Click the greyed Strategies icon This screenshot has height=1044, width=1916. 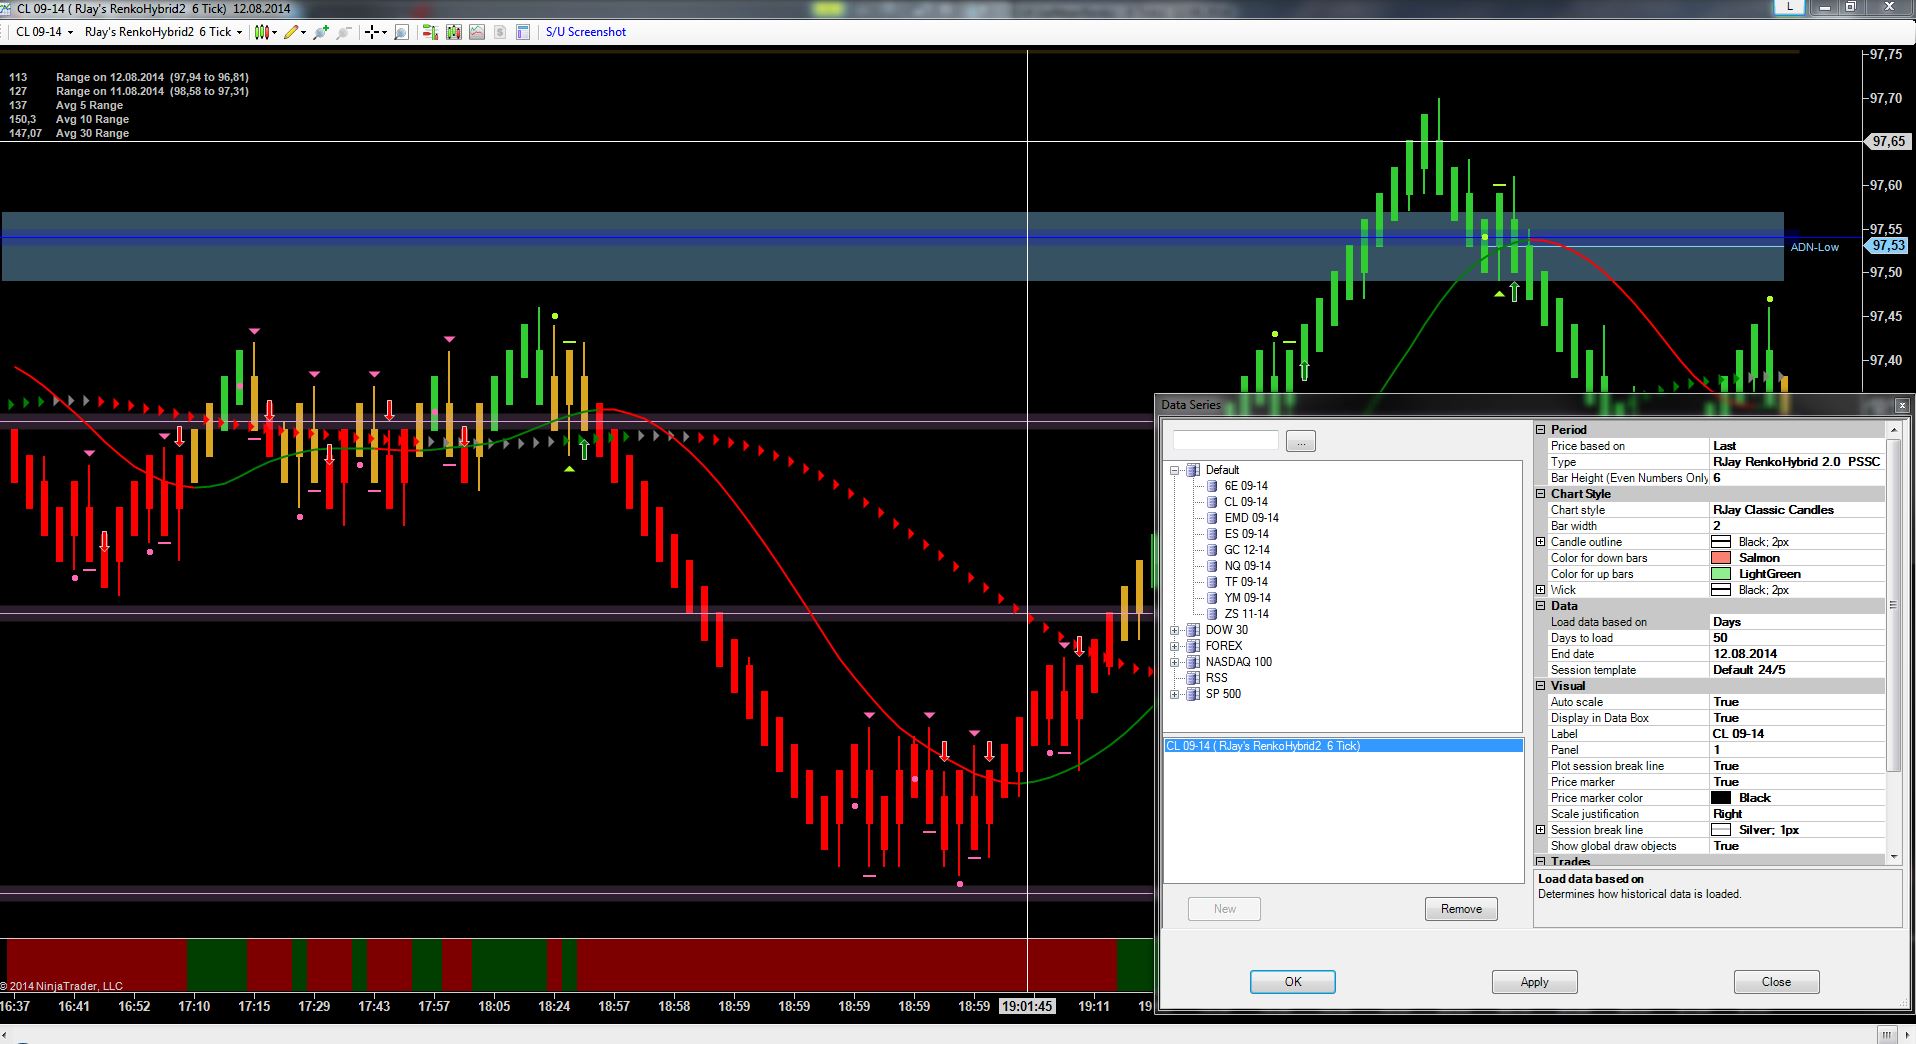click(x=500, y=32)
